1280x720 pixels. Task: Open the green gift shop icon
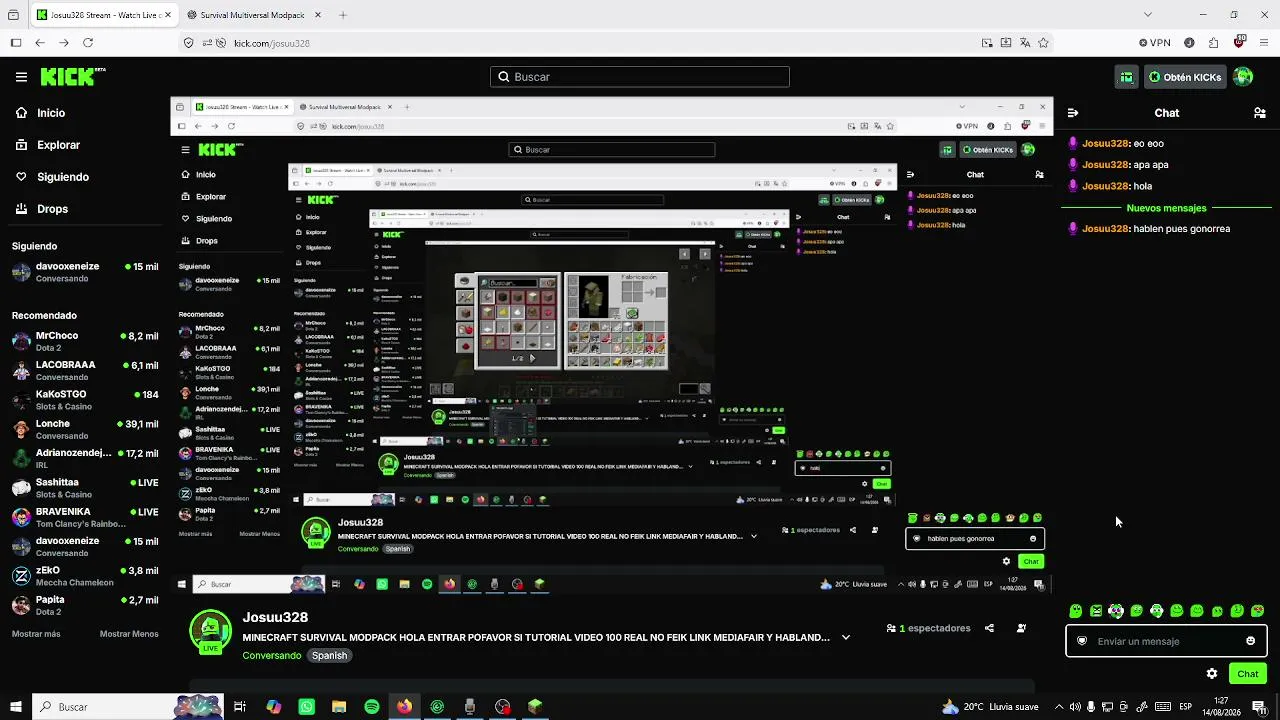coord(1127,77)
